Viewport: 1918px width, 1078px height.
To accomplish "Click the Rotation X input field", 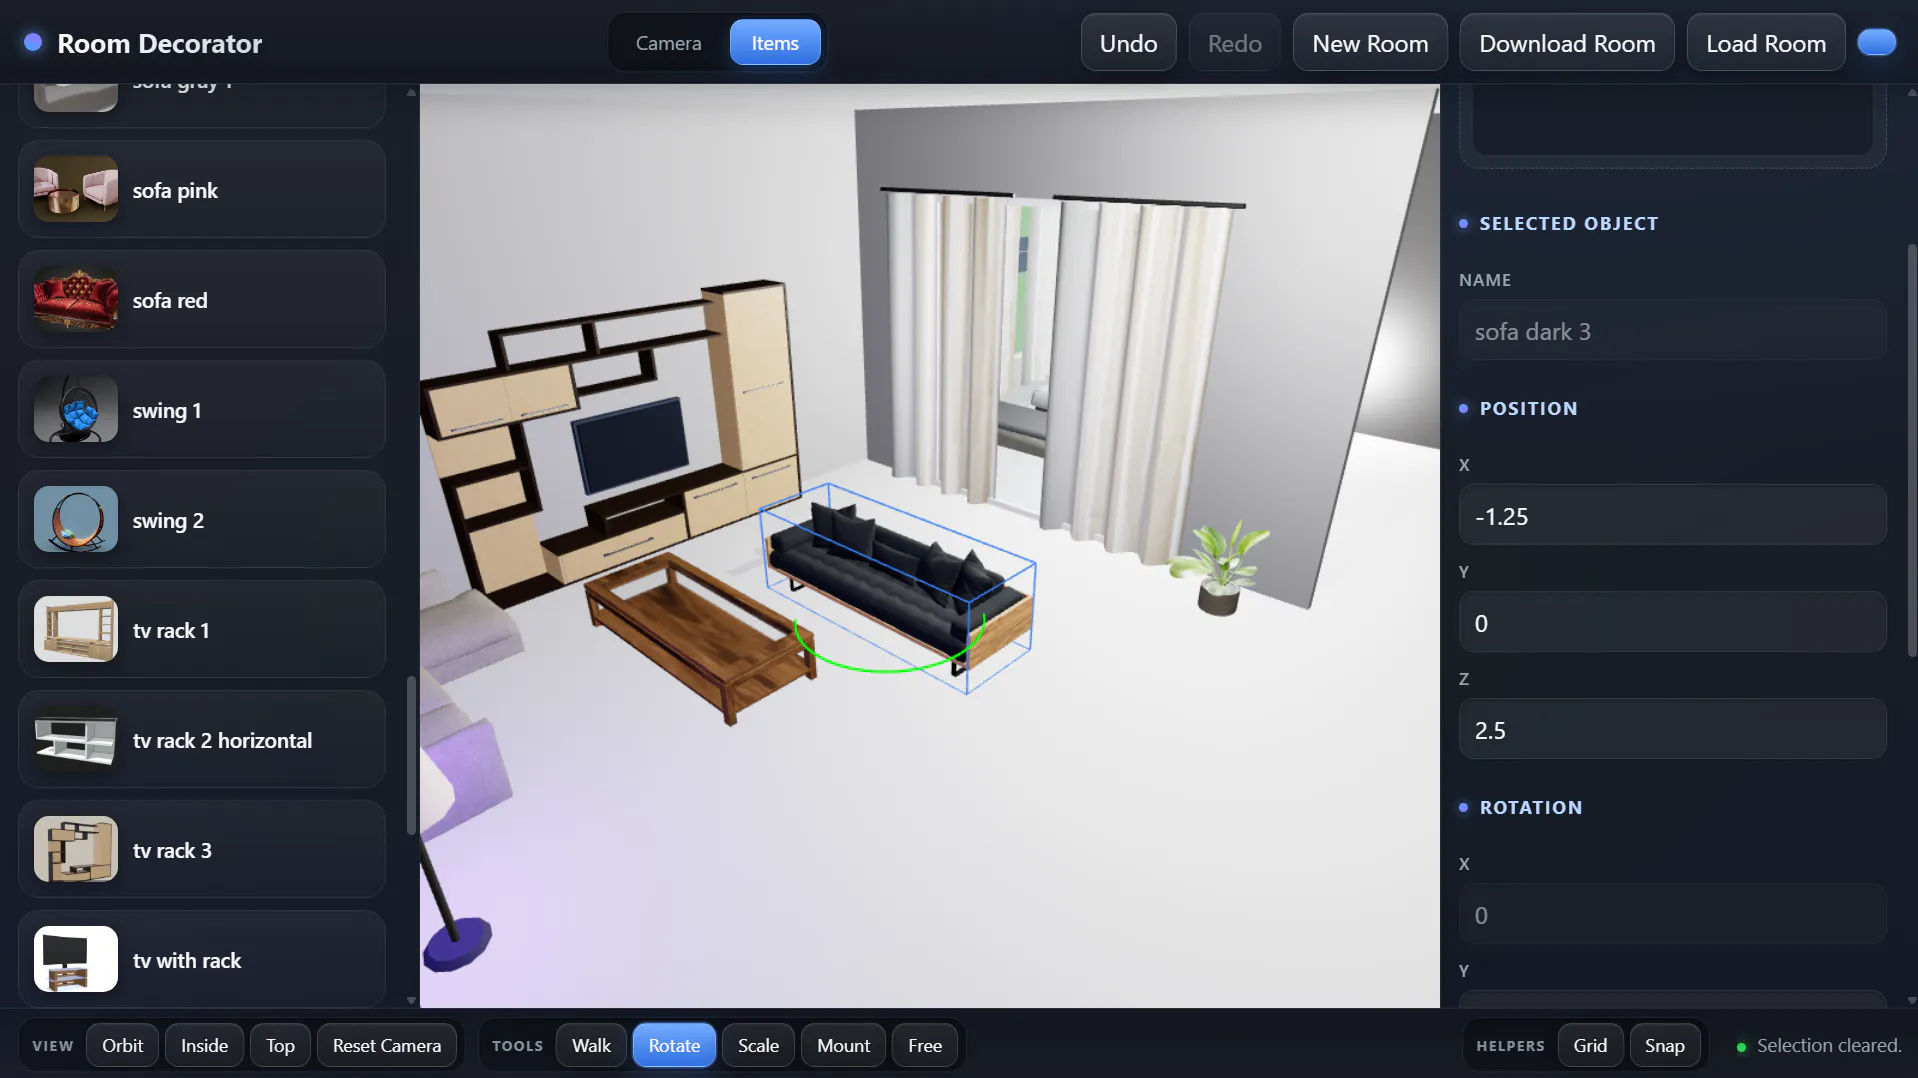I will [1672, 915].
